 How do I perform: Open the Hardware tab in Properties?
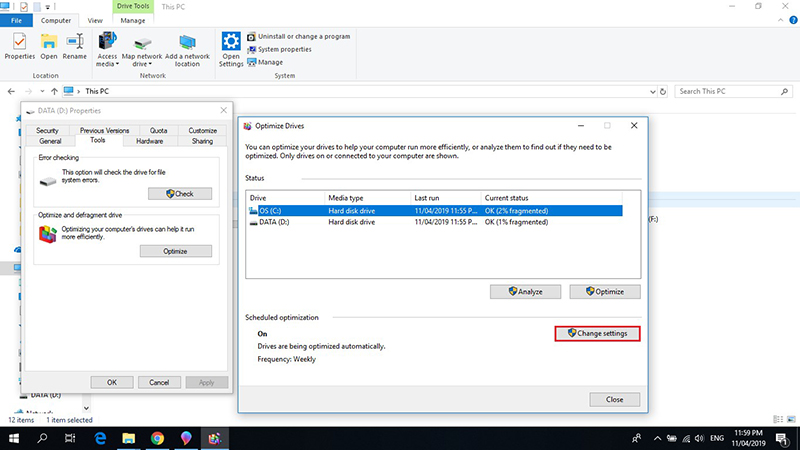tap(149, 141)
